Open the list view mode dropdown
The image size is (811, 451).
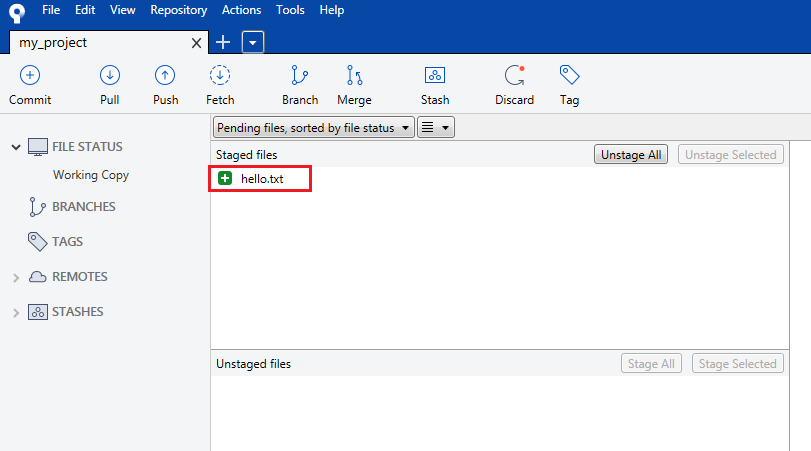coord(435,128)
